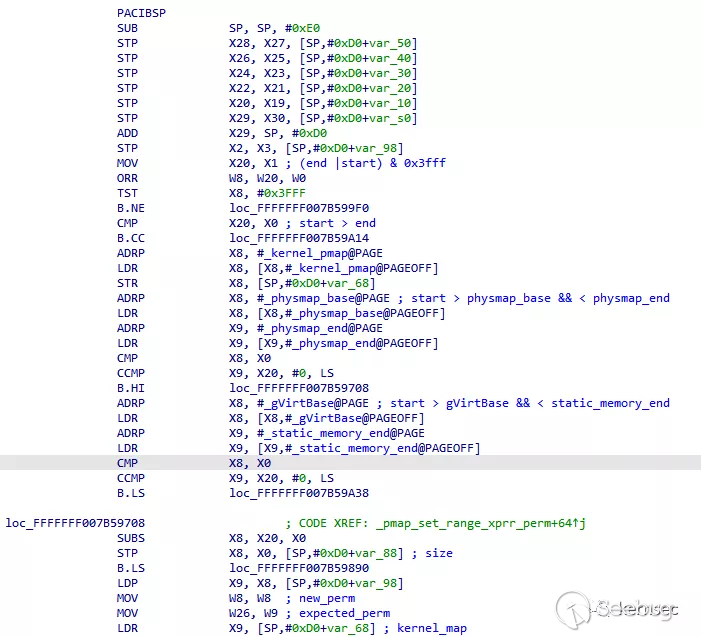Click #_physmap_end@PAGE on the ADRP line
Screen dimensions: 701x637
(x=320, y=328)
